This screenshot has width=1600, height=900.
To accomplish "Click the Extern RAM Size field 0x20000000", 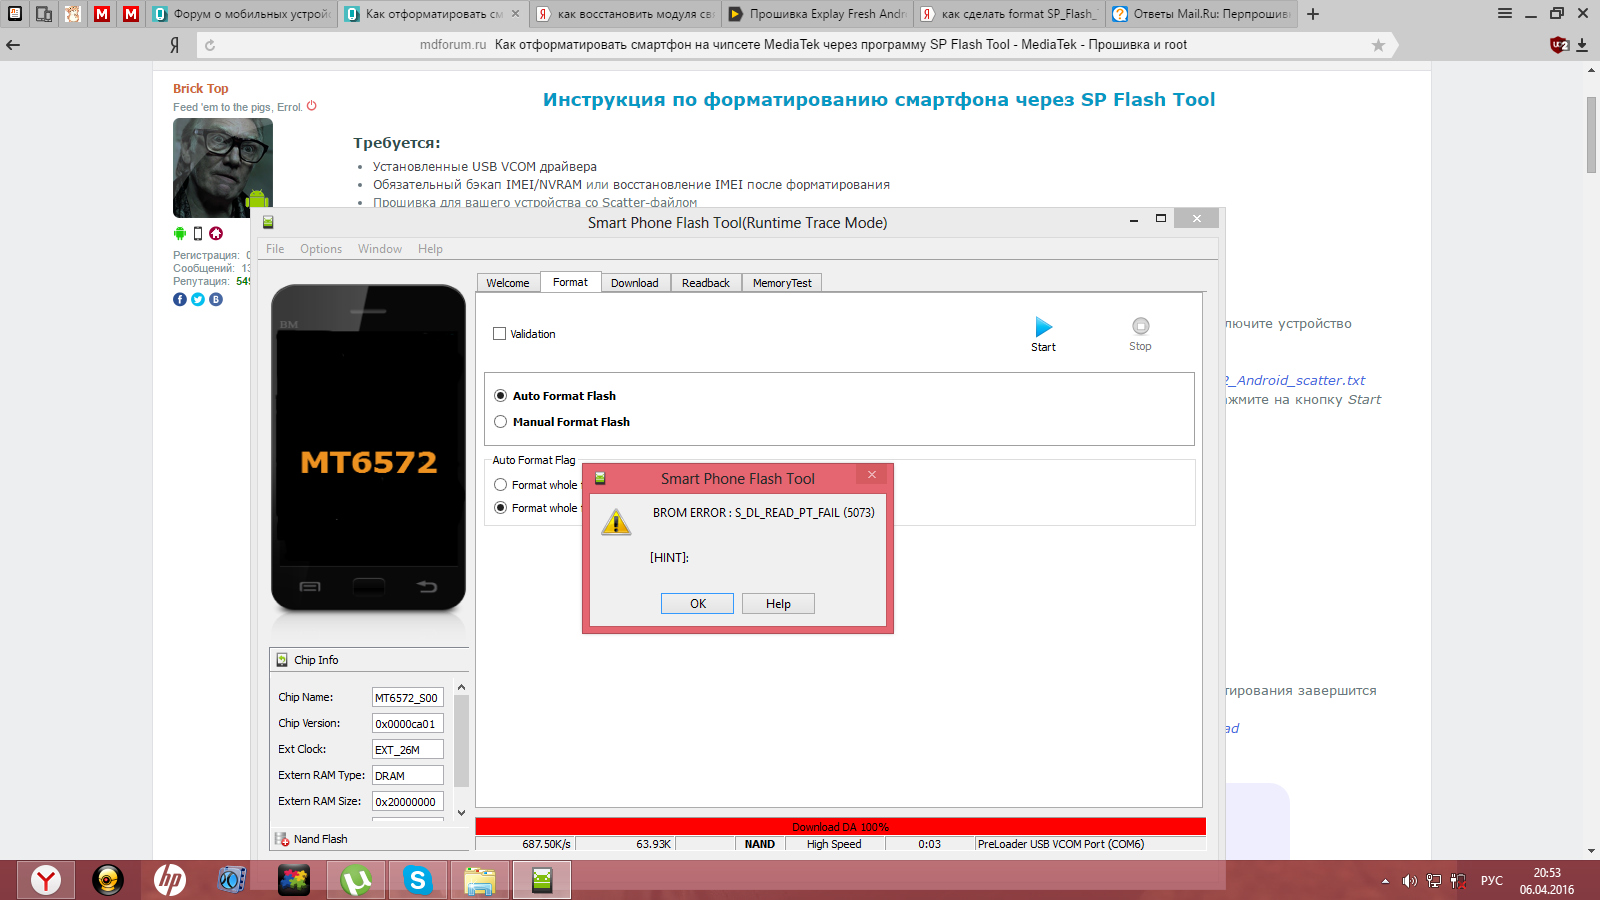I will 407,802.
